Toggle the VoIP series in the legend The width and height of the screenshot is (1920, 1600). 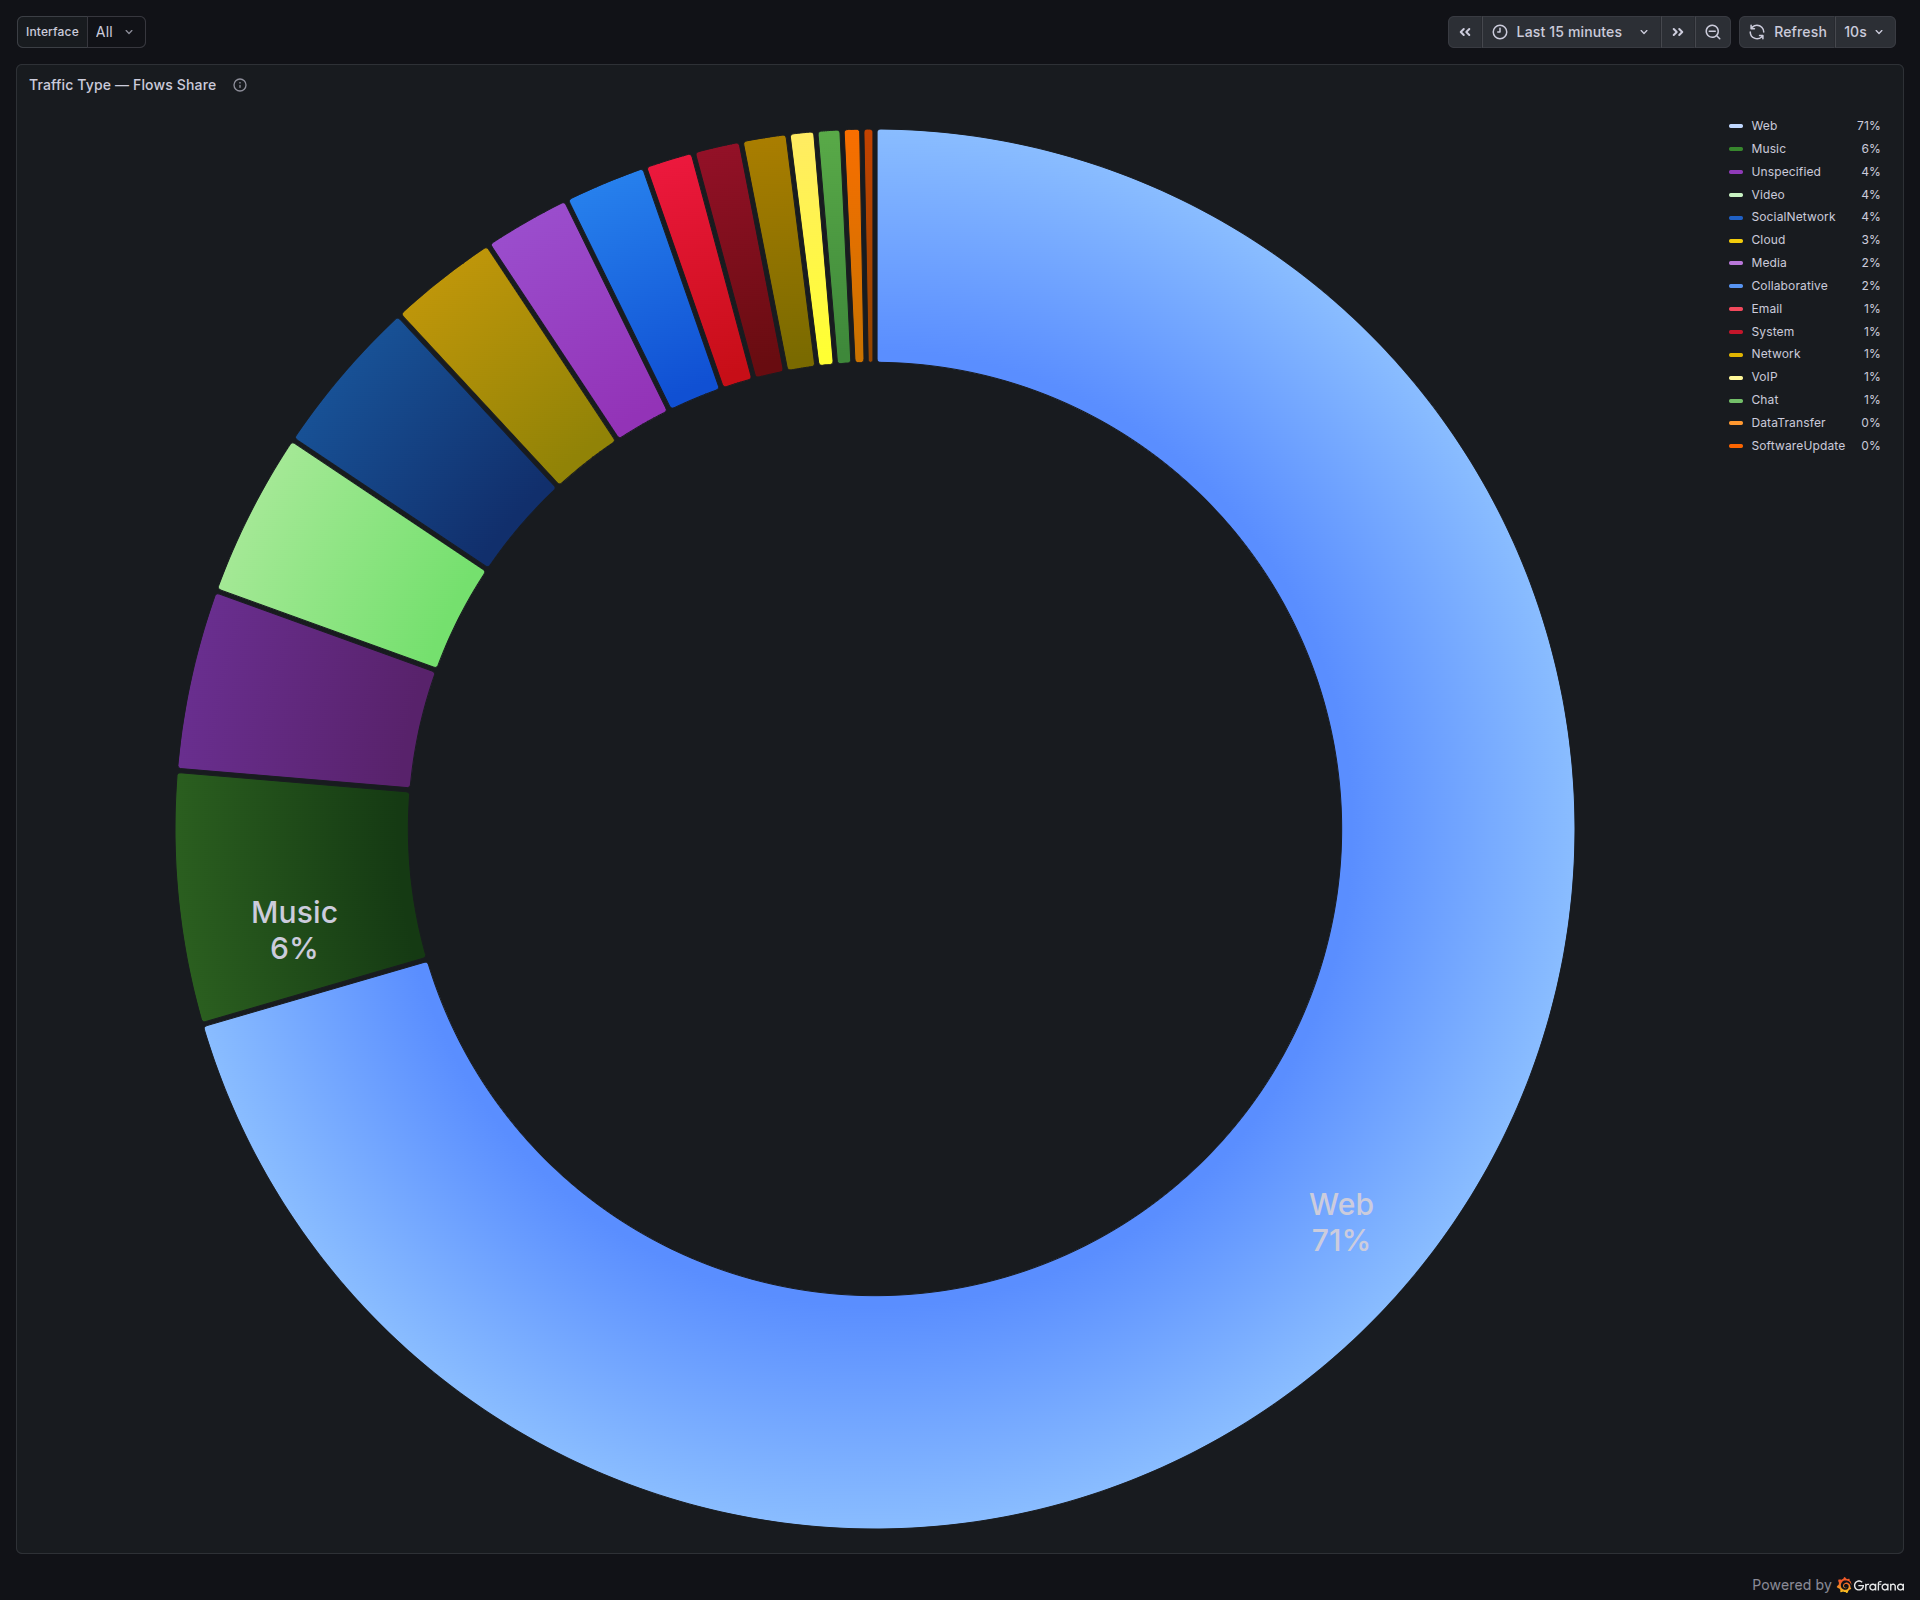coord(1764,377)
